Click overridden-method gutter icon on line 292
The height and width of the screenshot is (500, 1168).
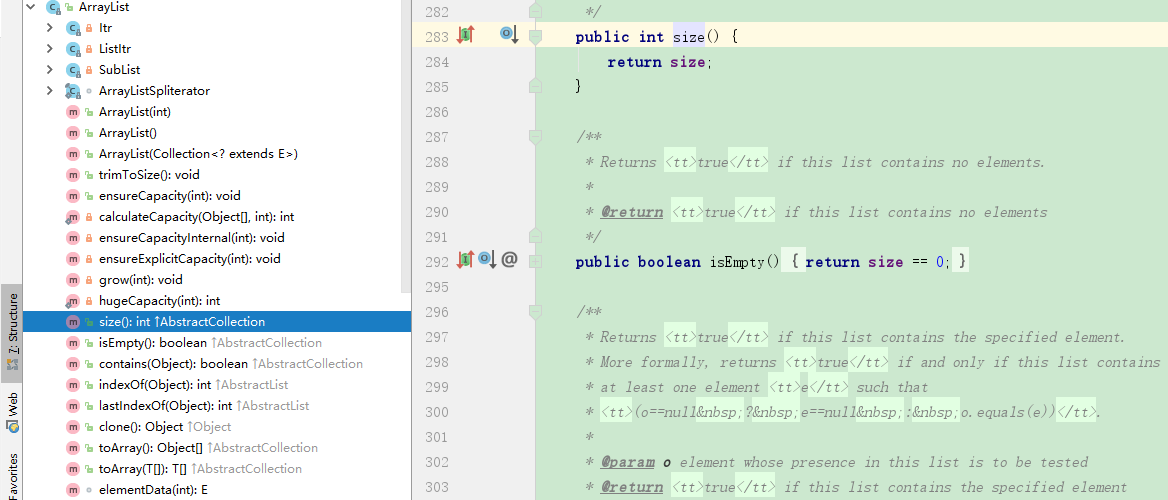[487, 261]
